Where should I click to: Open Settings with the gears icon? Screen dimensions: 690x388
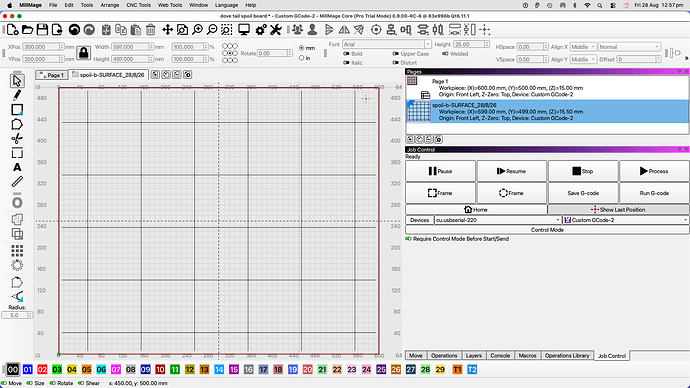pyautogui.click(x=261, y=29)
